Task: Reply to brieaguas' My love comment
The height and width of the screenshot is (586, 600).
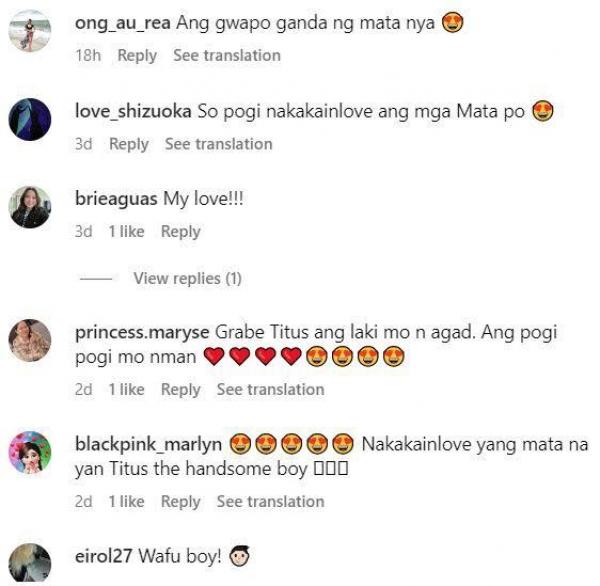Action: [x=181, y=232]
